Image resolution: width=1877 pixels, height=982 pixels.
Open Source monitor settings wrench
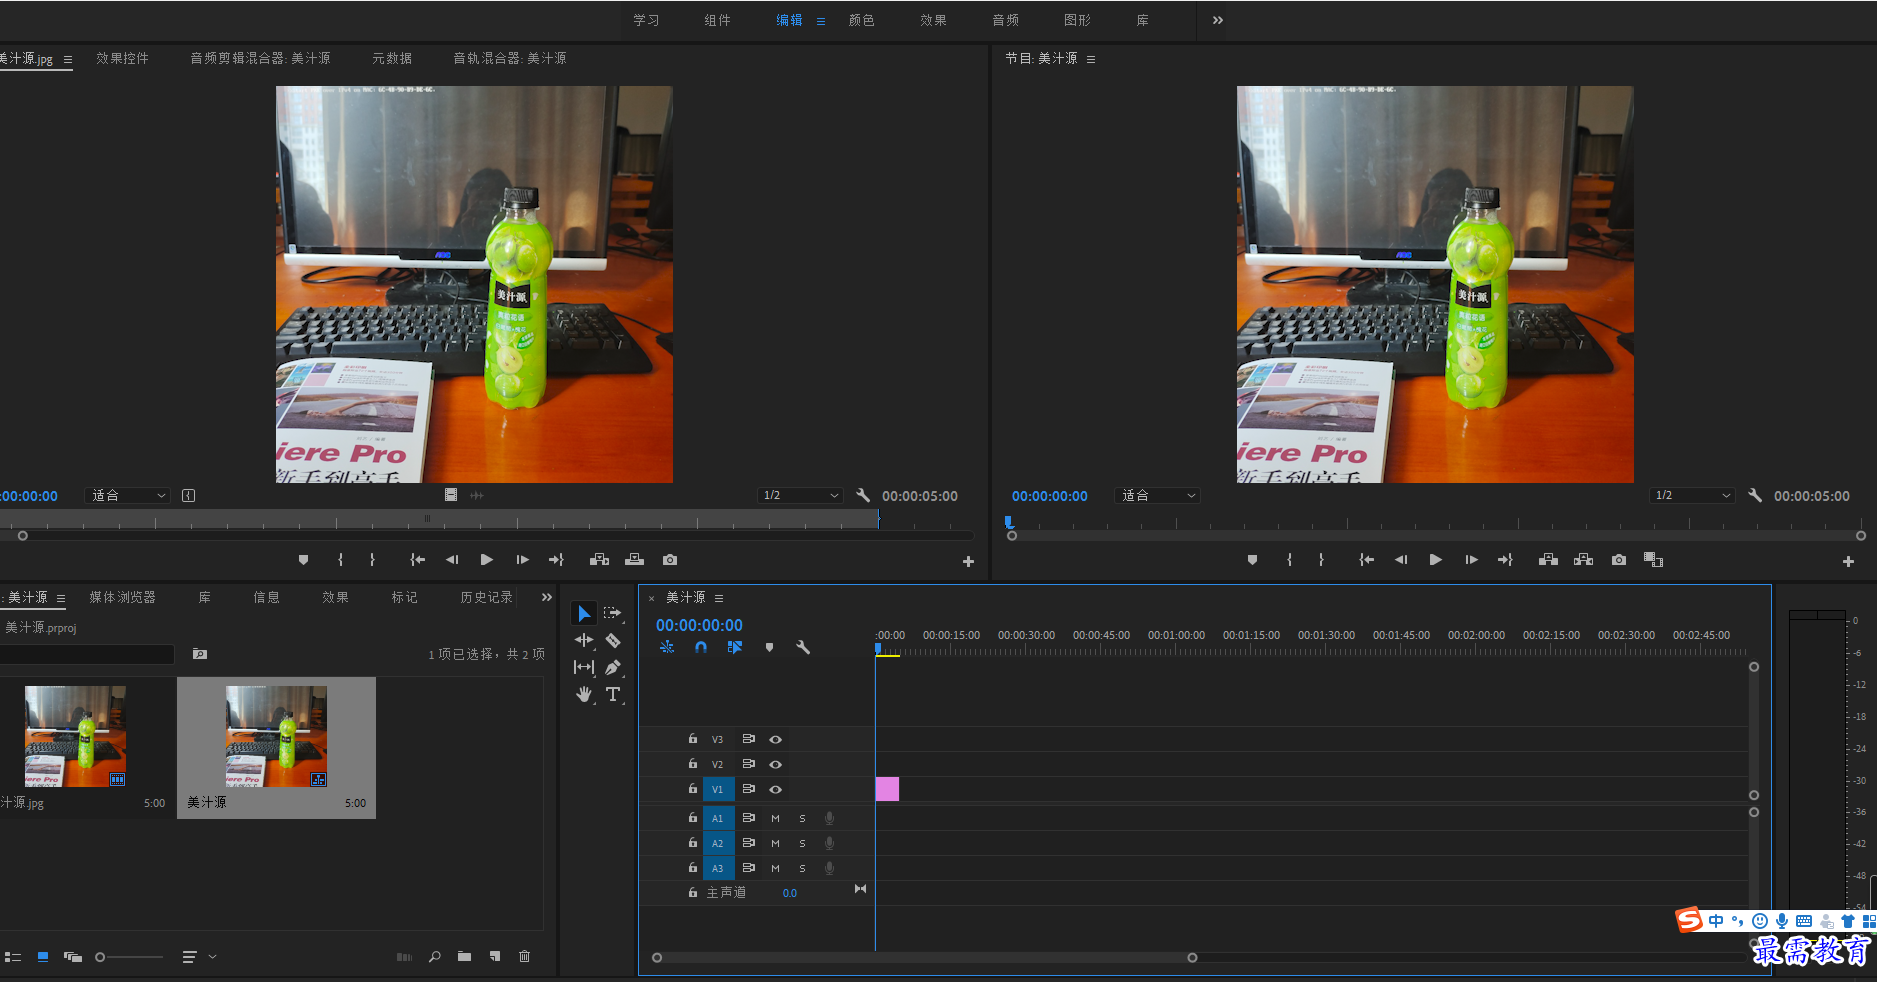click(863, 495)
